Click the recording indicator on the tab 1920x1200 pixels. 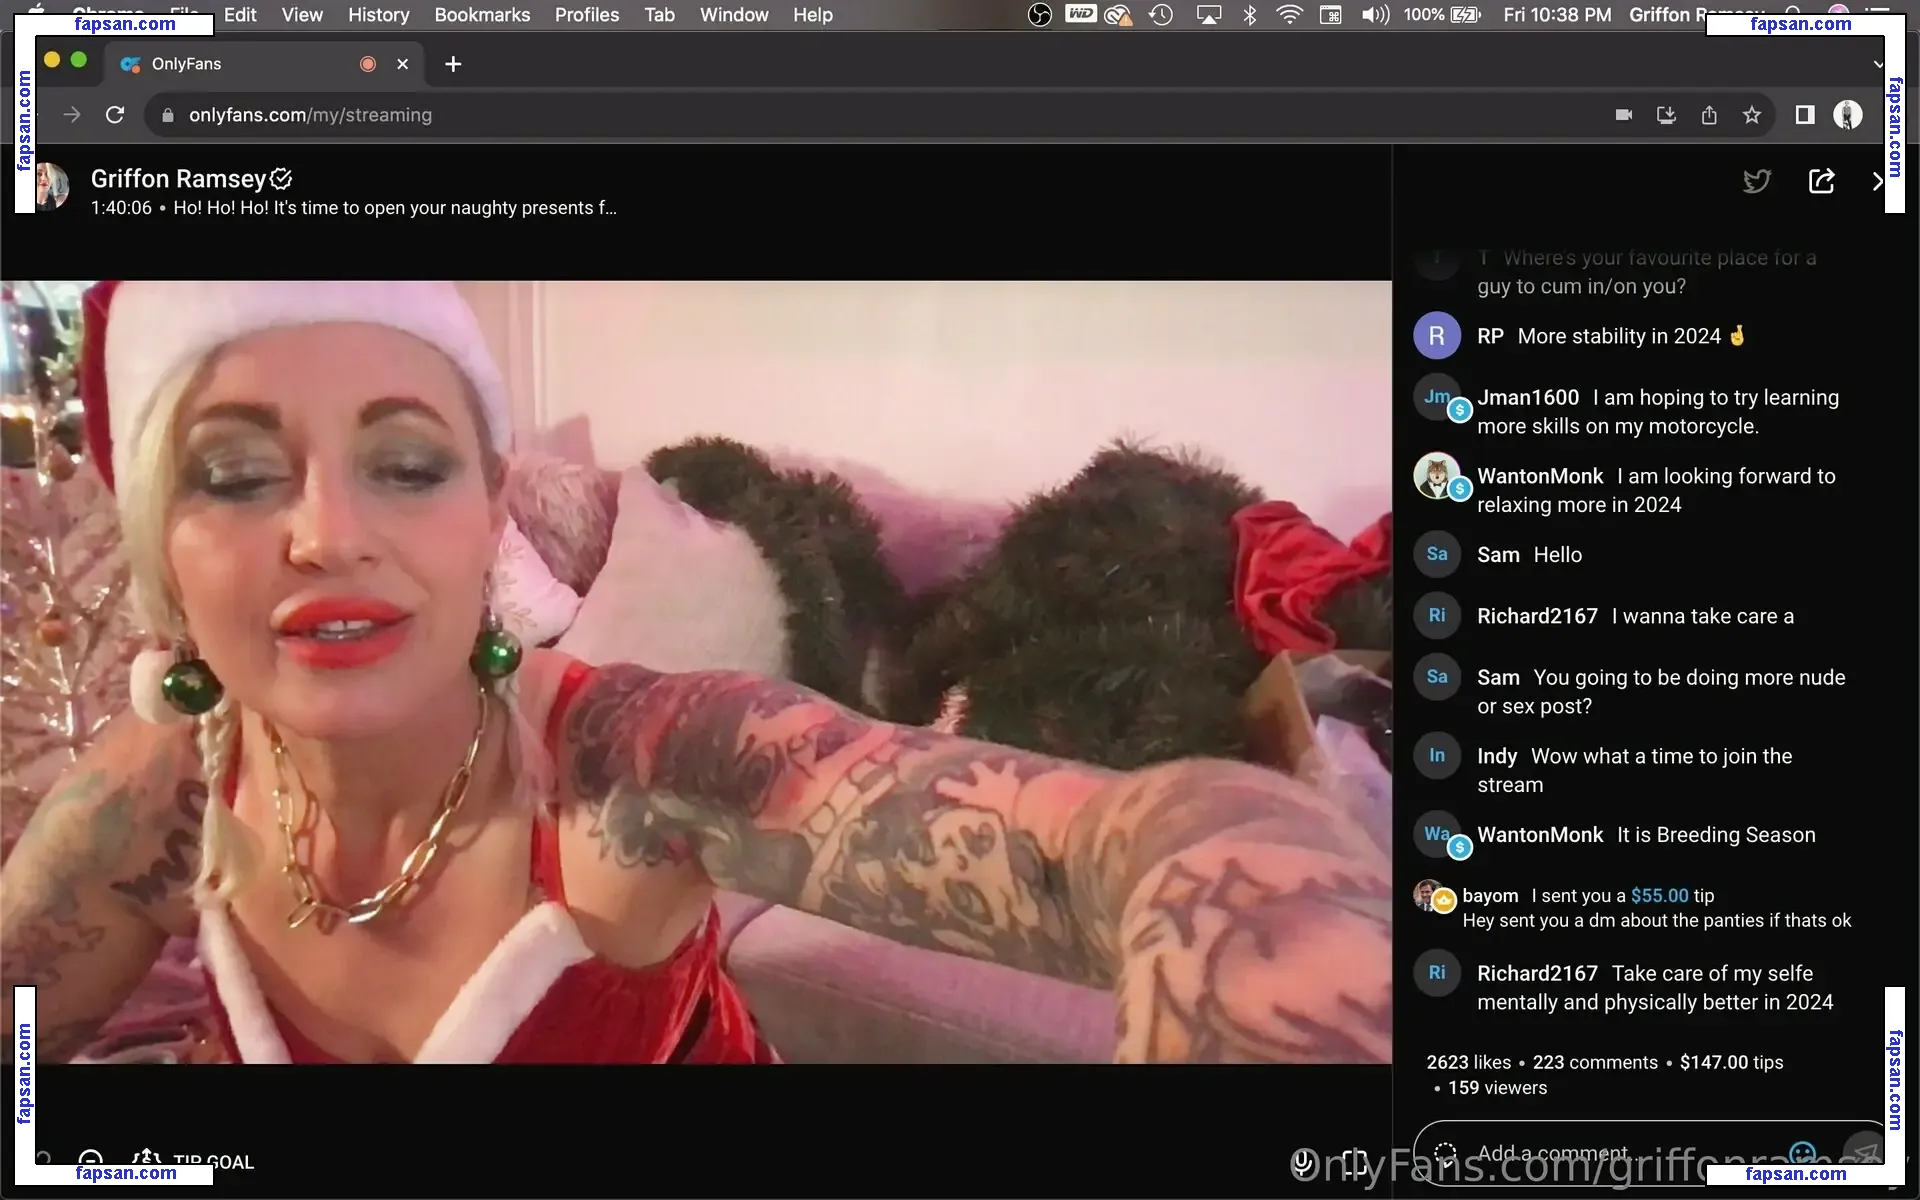tap(368, 64)
